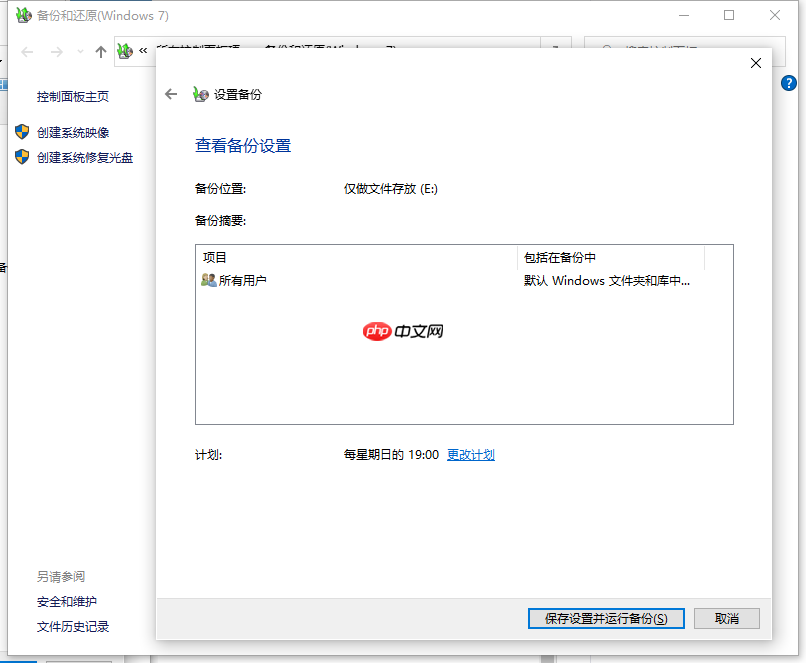The width and height of the screenshot is (806, 663).
Task: Click 保存设置并运行备份 button
Action: pos(605,618)
